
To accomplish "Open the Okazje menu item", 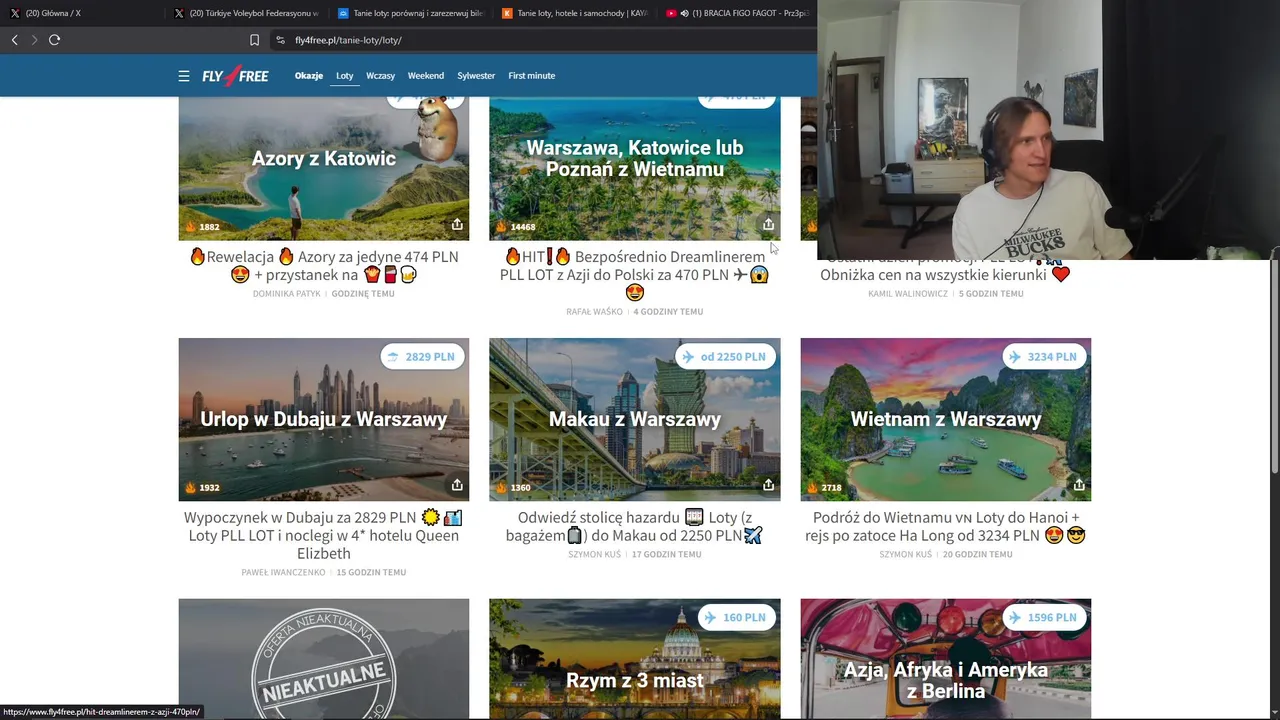I will (x=309, y=76).
